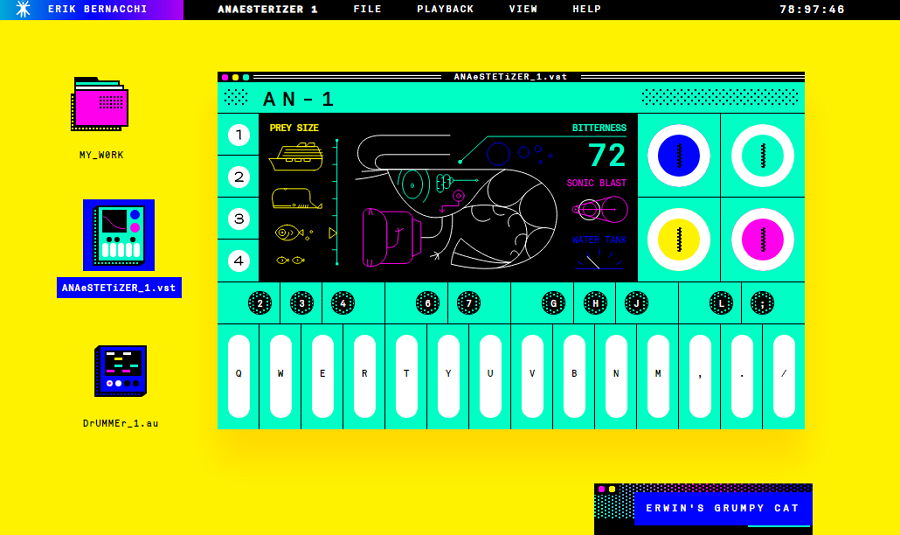The height and width of the screenshot is (535, 900).
Task: Play the black key labeled 3
Action: [x=302, y=303]
